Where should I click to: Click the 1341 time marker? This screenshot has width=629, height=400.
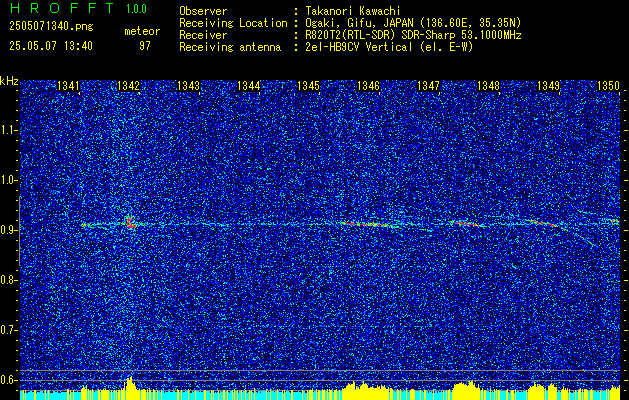(x=68, y=86)
